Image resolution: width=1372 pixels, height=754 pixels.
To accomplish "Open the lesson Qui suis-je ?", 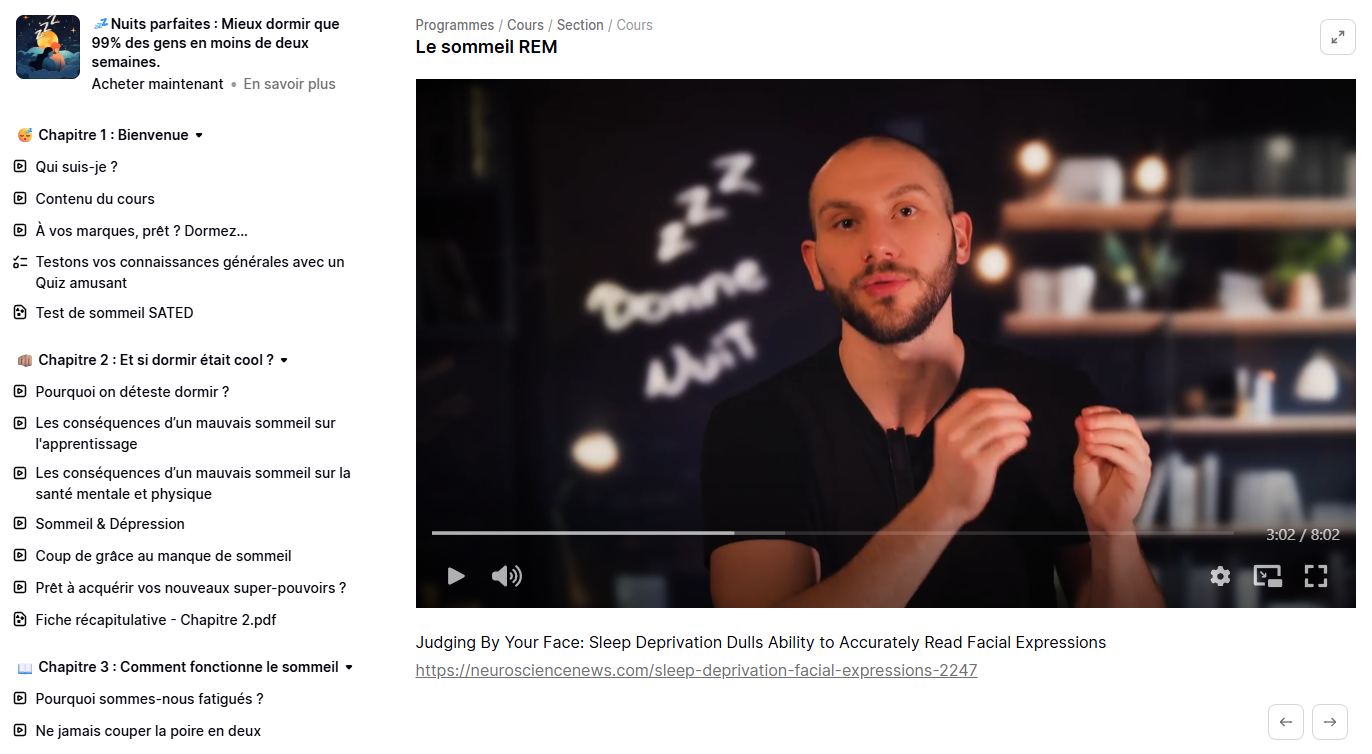I will click(77, 167).
